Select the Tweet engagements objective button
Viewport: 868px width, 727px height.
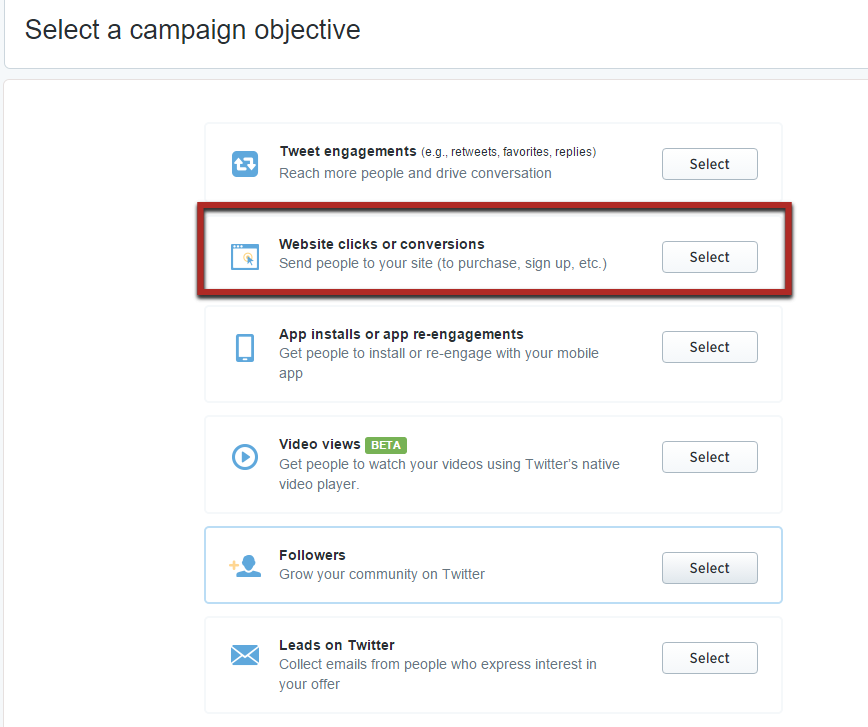[x=710, y=164]
